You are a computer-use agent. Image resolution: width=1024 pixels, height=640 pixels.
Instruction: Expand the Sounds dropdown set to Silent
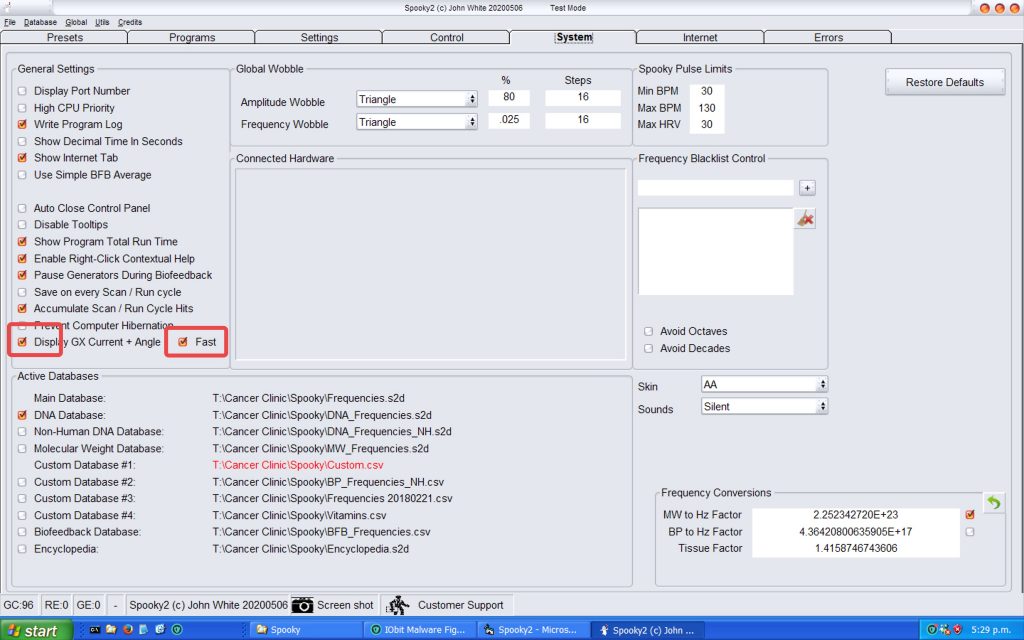[x=765, y=407]
